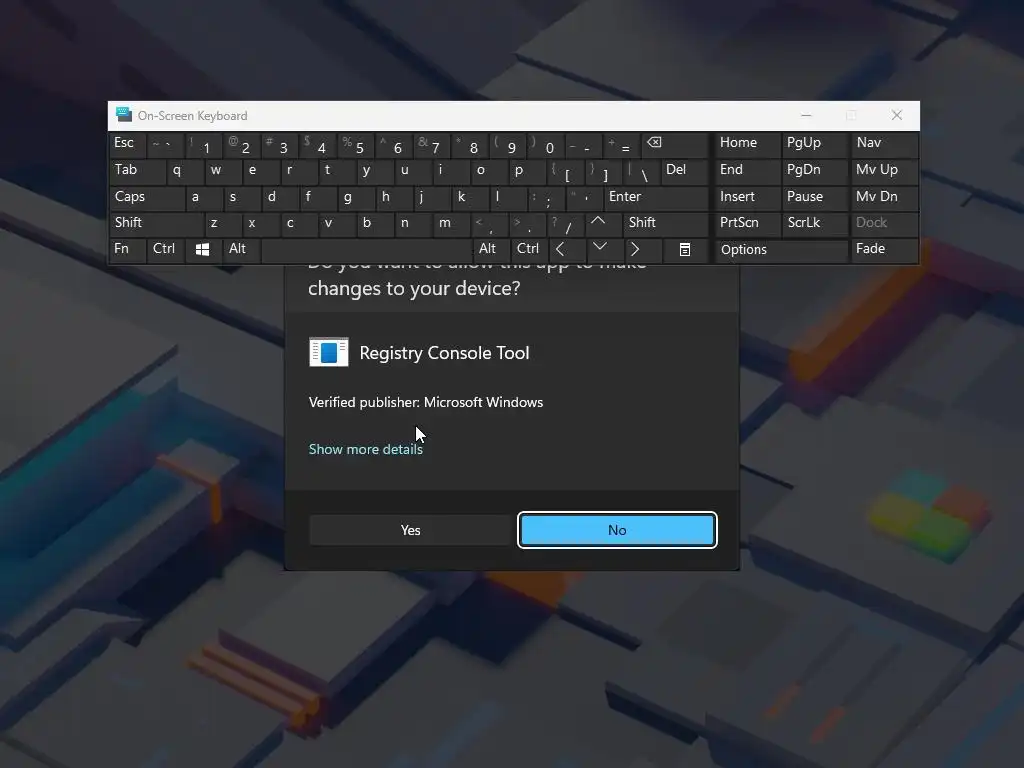The height and width of the screenshot is (768, 1024).
Task: Click the Mv Dn key
Action: pyautogui.click(x=884, y=197)
